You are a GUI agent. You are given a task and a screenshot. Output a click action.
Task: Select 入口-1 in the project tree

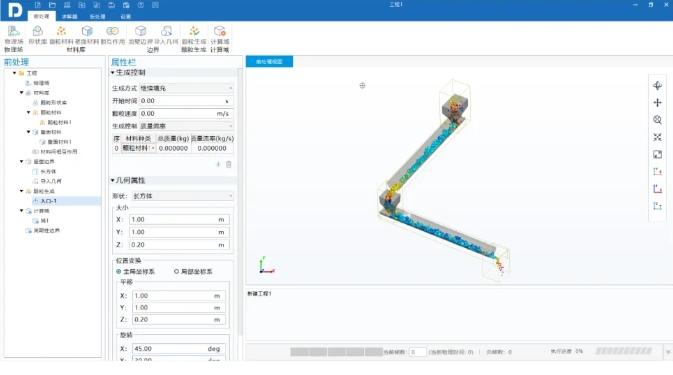coord(49,201)
